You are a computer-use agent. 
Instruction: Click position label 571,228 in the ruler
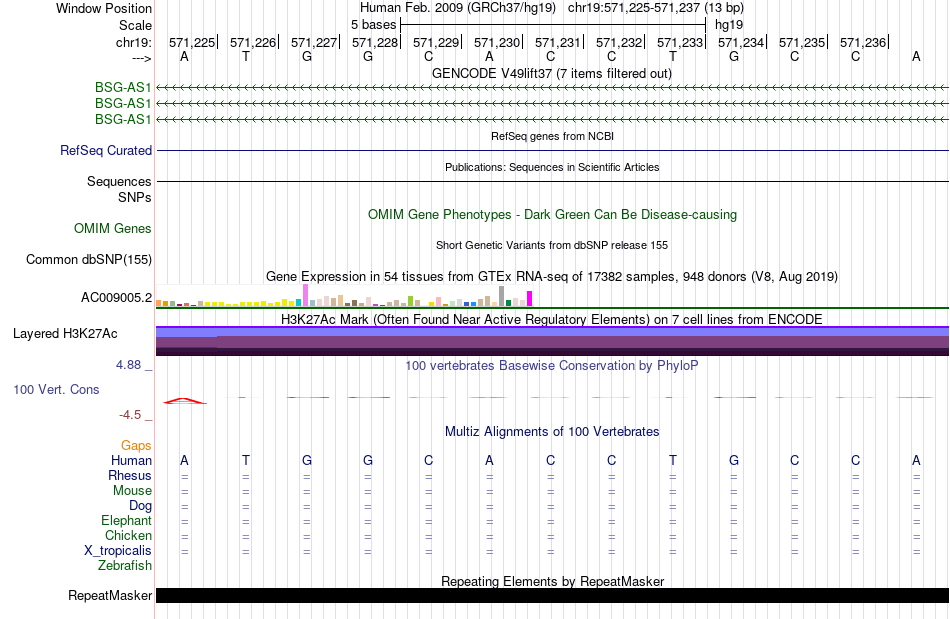click(375, 42)
